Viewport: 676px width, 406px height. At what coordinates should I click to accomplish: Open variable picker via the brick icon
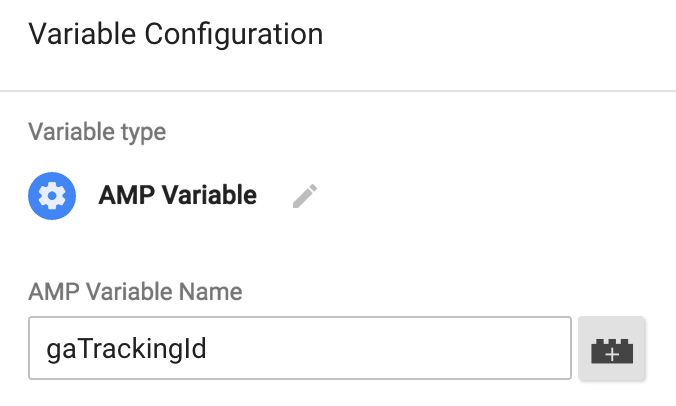(x=612, y=349)
